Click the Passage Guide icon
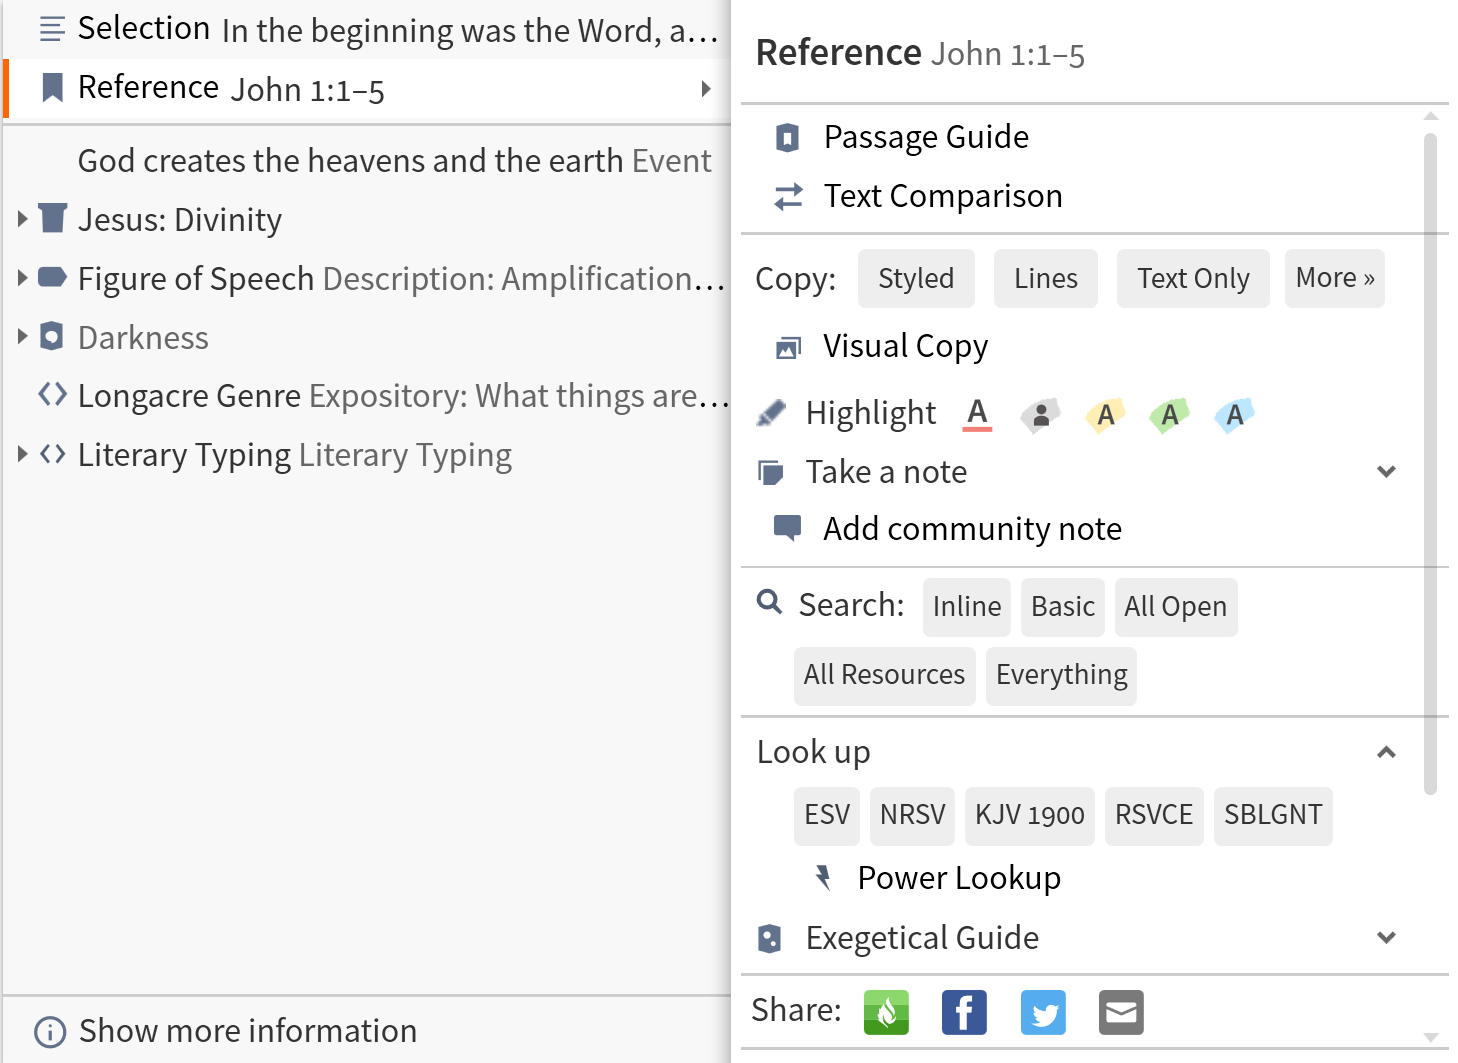The width and height of the screenshot is (1458, 1063). [x=788, y=137]
